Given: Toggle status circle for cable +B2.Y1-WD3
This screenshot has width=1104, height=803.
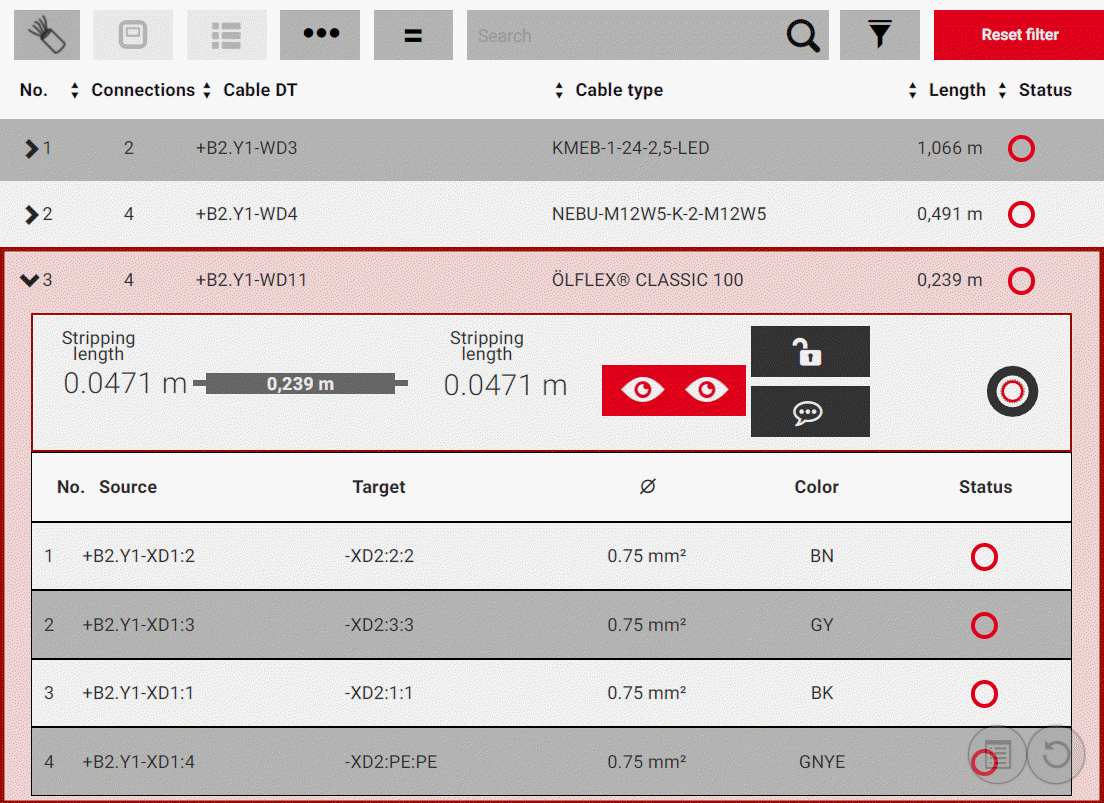Looking at the screenshot, I should [x=1021, y=149].
